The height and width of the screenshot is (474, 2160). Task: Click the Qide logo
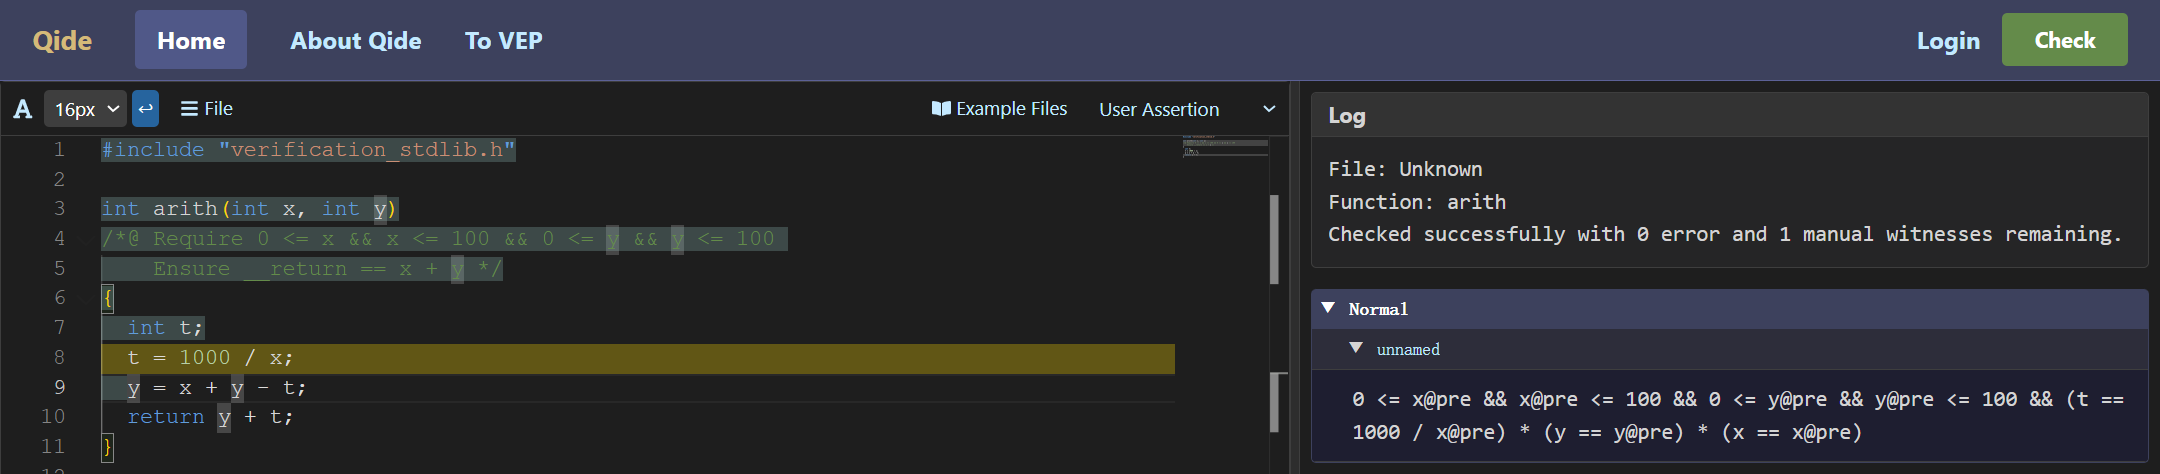coord(62,41)
